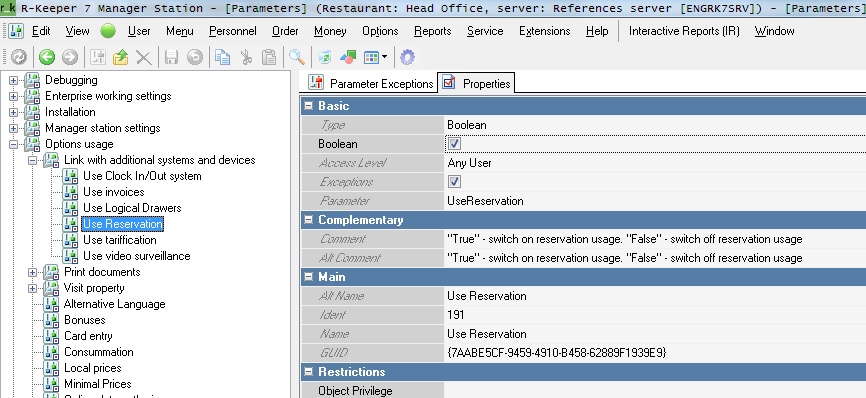Open the Extensions menu
866x398 pixels.
pos(545,31)
